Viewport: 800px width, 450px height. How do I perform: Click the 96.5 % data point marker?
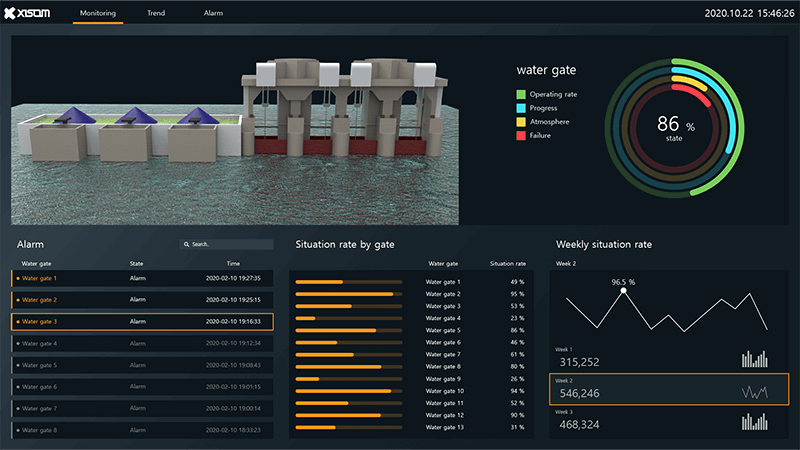(624, 291)
